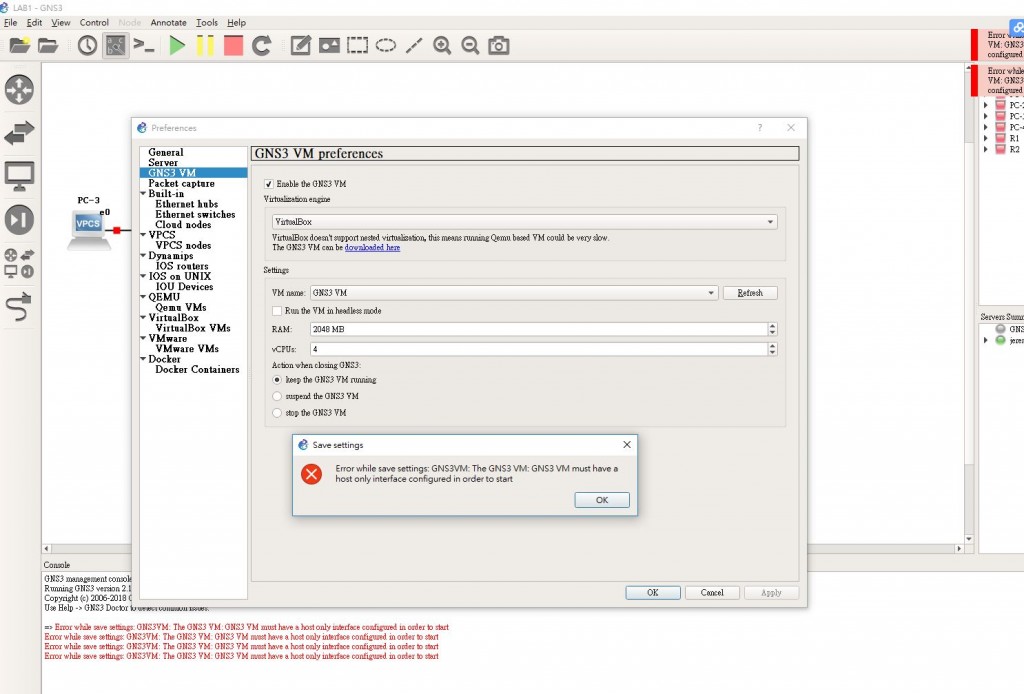Collapse the Docker tree section
Viewport: 1024px width, 694px height.
coord(143,359)
